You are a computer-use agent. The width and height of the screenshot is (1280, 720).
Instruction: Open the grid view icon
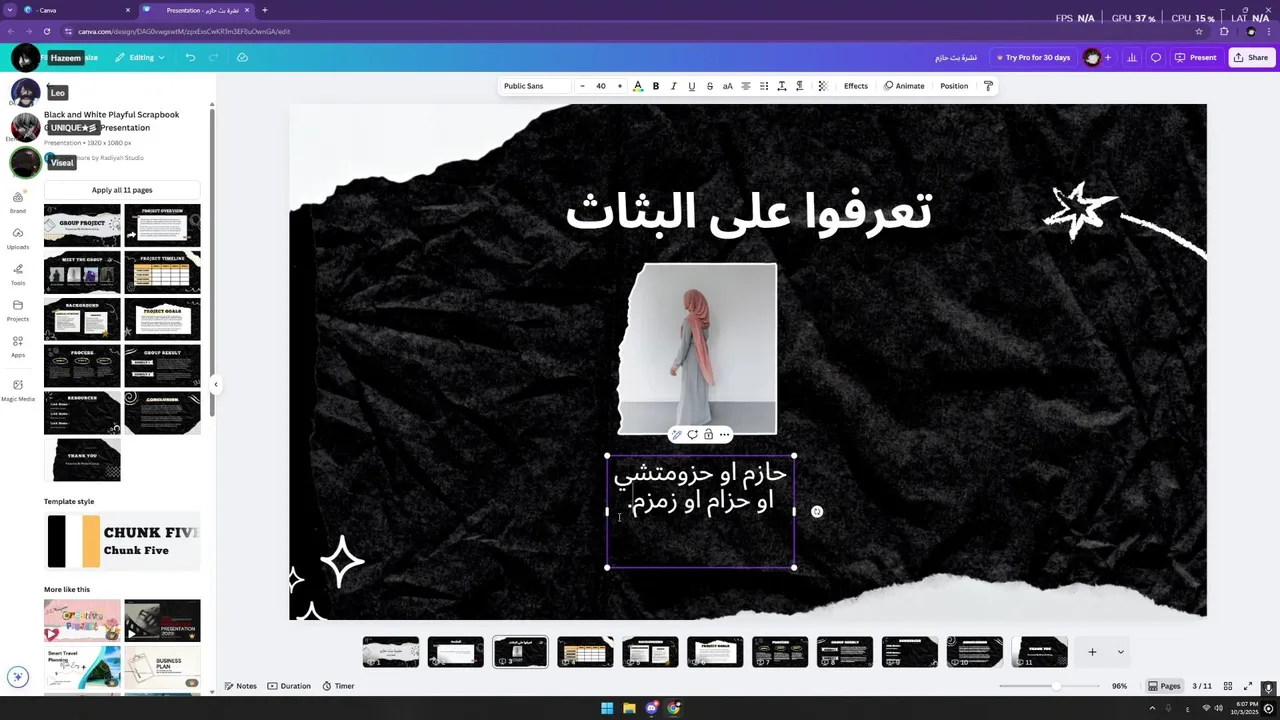1228,686
